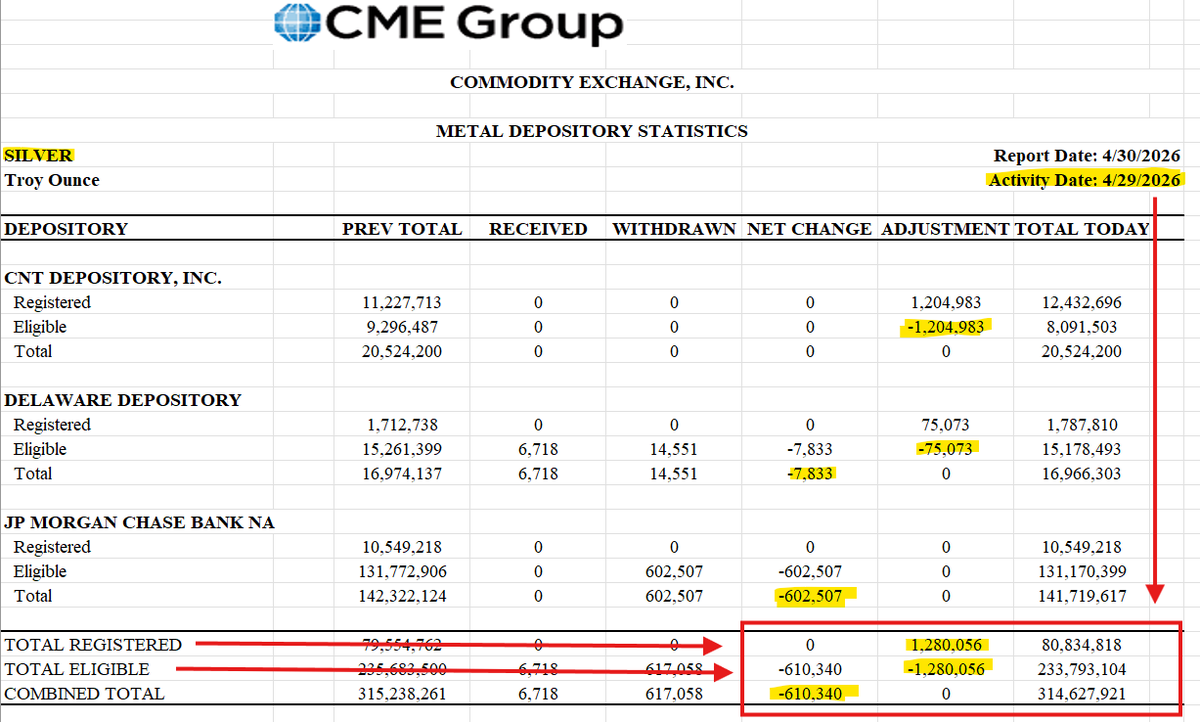This screenshot has width=1200, height=722.
Task: Click Delaware Total prev total 16,974,137
Action: [402, 473]
